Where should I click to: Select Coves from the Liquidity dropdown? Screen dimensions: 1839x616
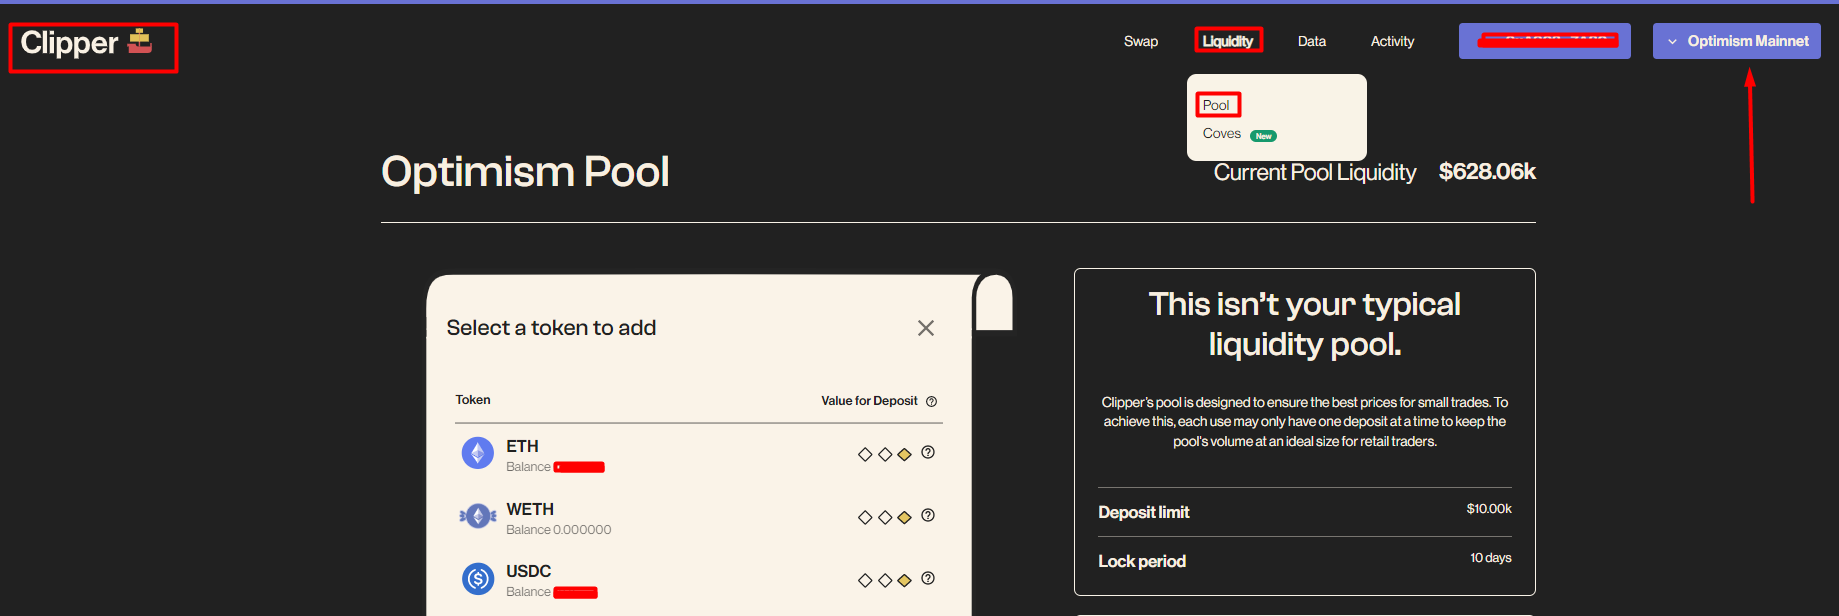pos(1221,133)
